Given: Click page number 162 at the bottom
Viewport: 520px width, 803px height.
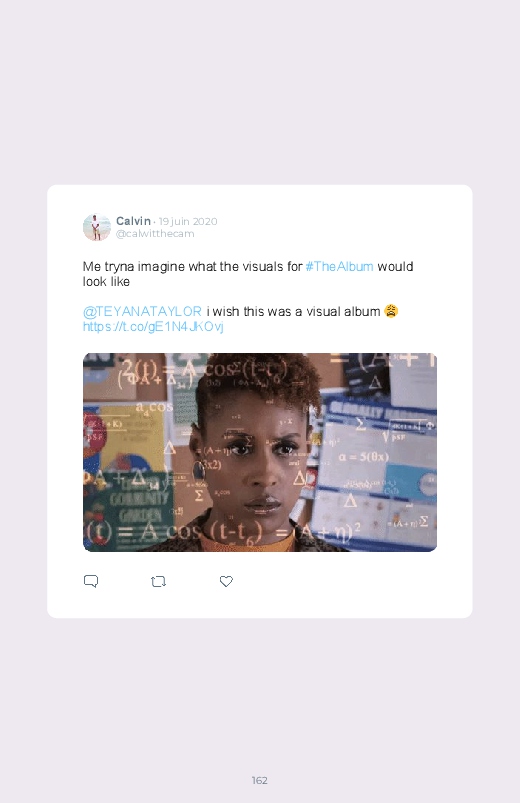Looking at the screenshot, I should (260, 780).
